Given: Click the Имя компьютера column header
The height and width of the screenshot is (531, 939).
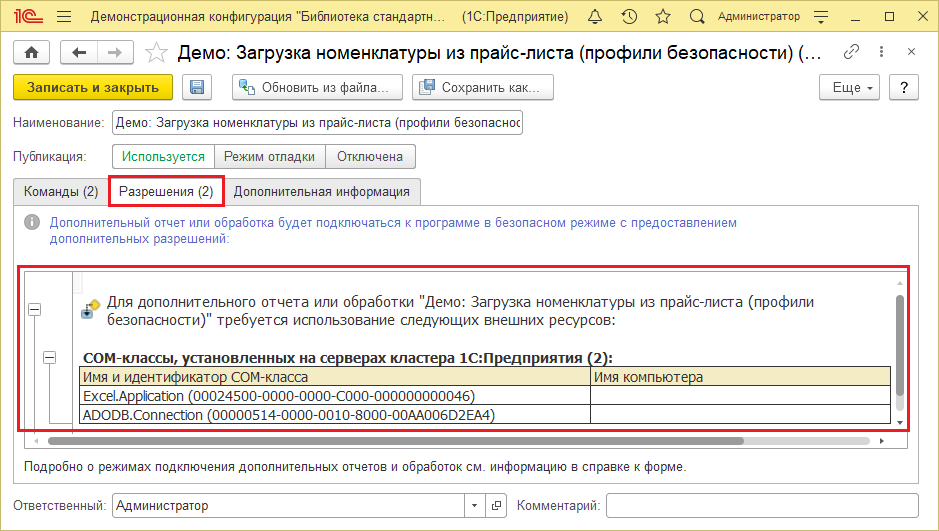Looking at the screenshot, I should [741, 377].
